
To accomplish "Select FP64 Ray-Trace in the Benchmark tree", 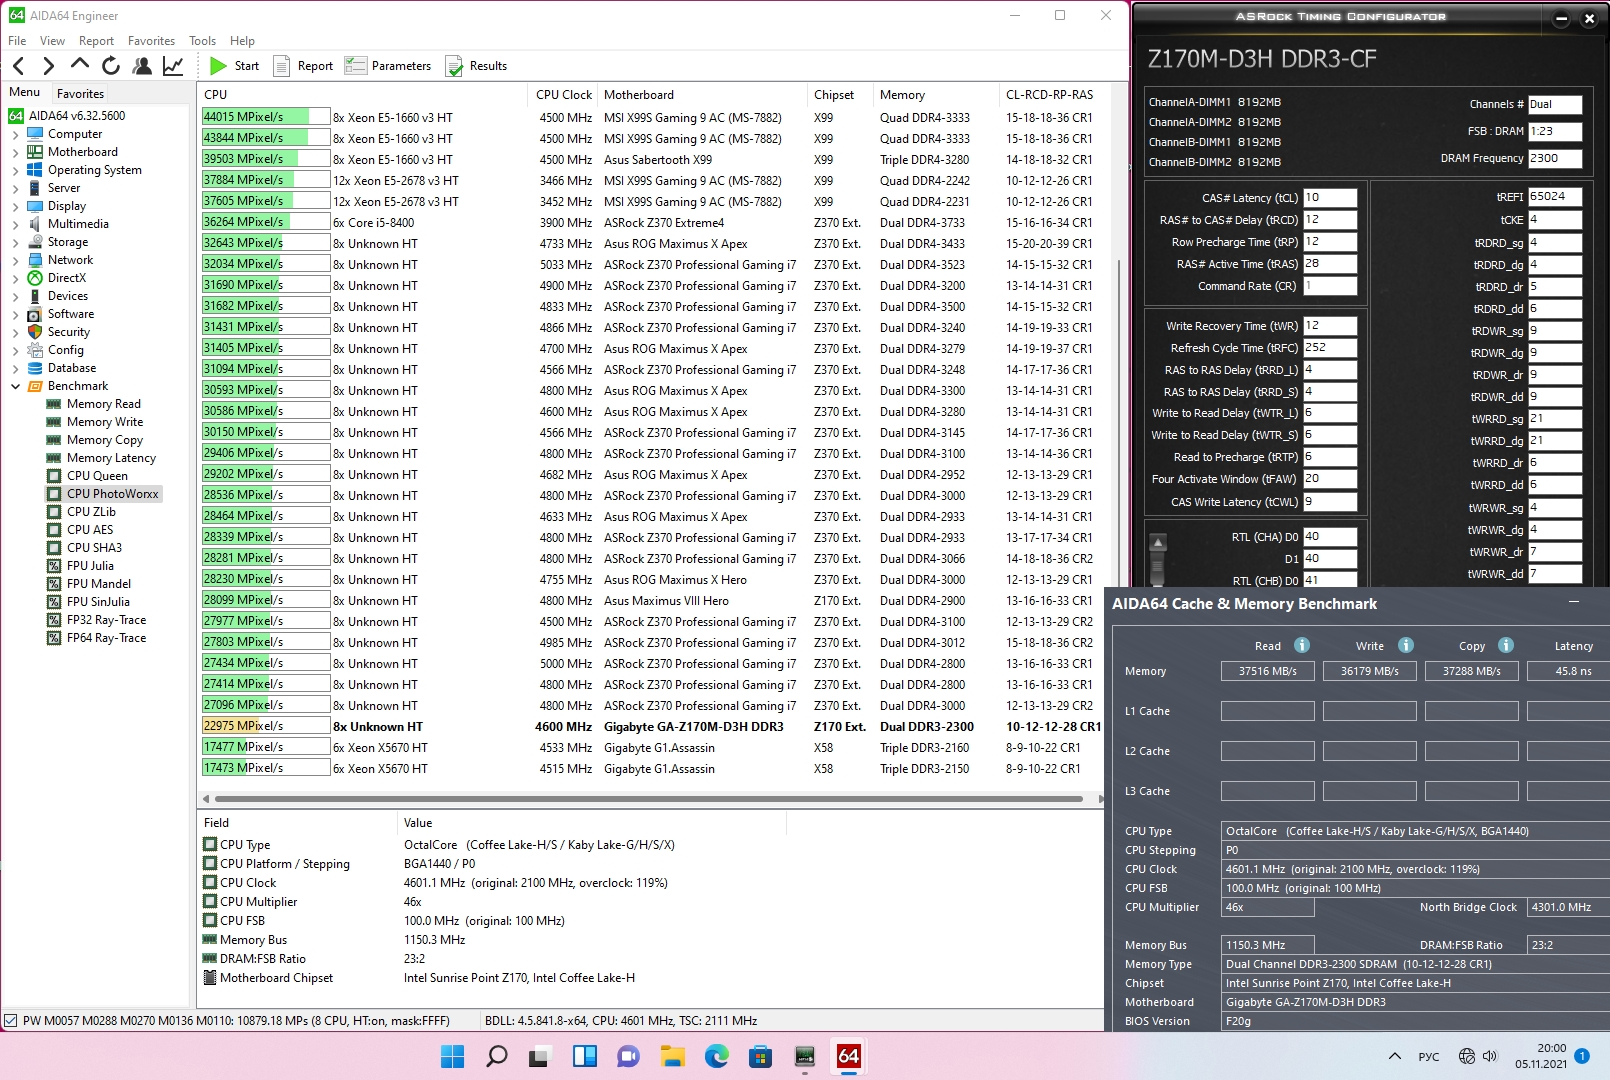I will 106,638.
